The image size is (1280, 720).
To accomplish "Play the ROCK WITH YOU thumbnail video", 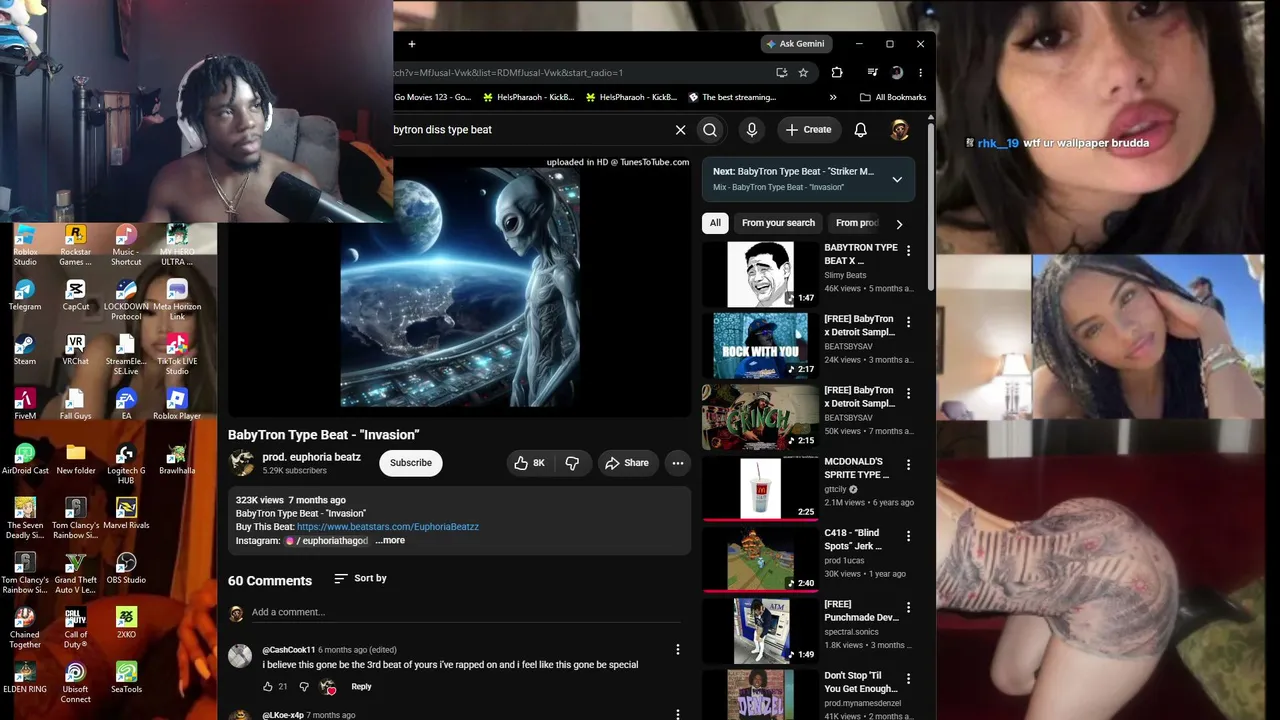I will 760,345.
